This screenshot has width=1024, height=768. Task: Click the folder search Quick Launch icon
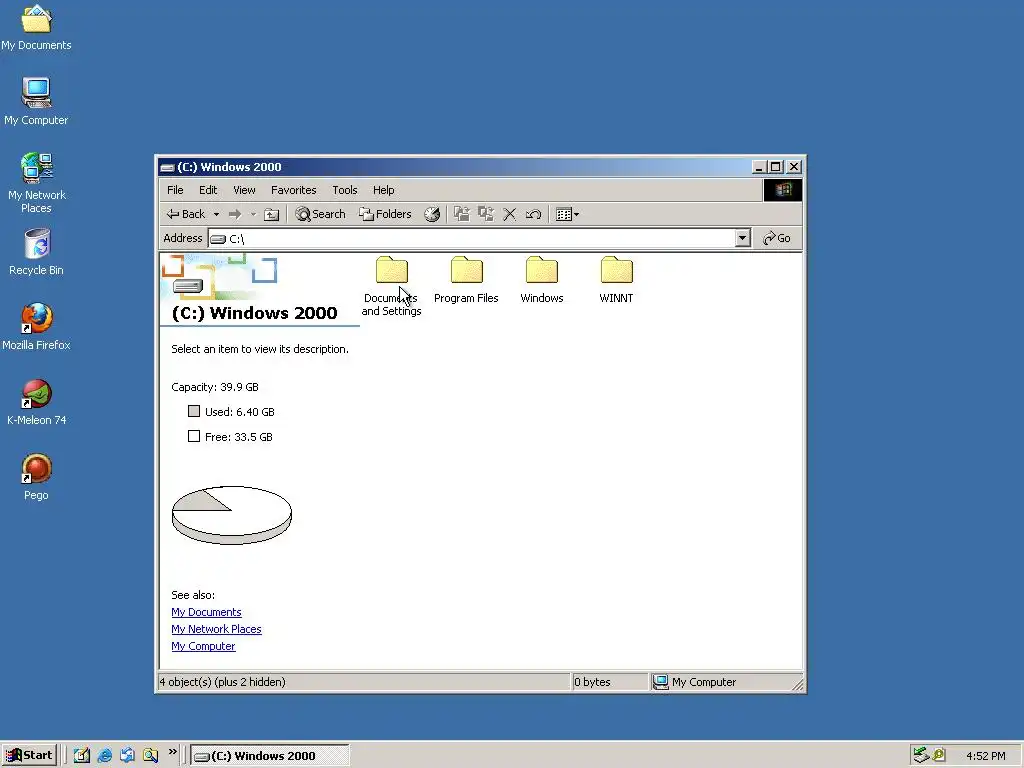click(x=150, y=756)
